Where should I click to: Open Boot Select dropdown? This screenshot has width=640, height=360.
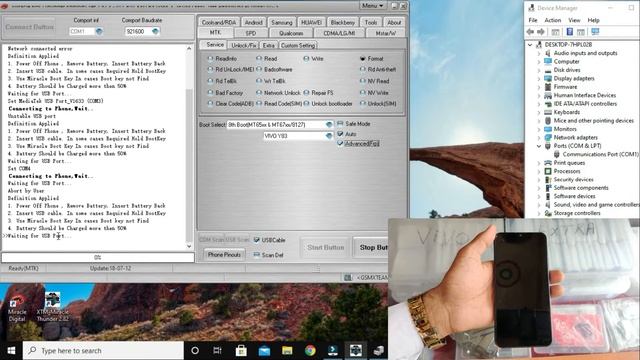[329, 124]
